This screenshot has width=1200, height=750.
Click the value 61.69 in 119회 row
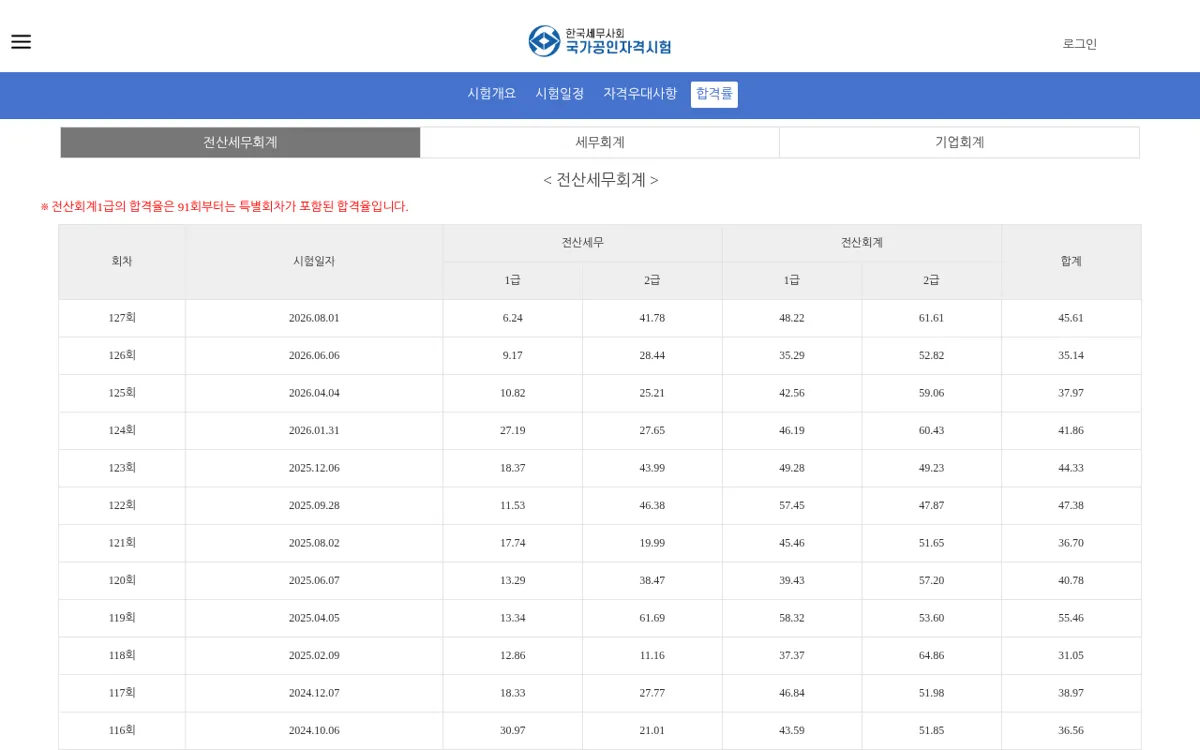coord(652,618)
